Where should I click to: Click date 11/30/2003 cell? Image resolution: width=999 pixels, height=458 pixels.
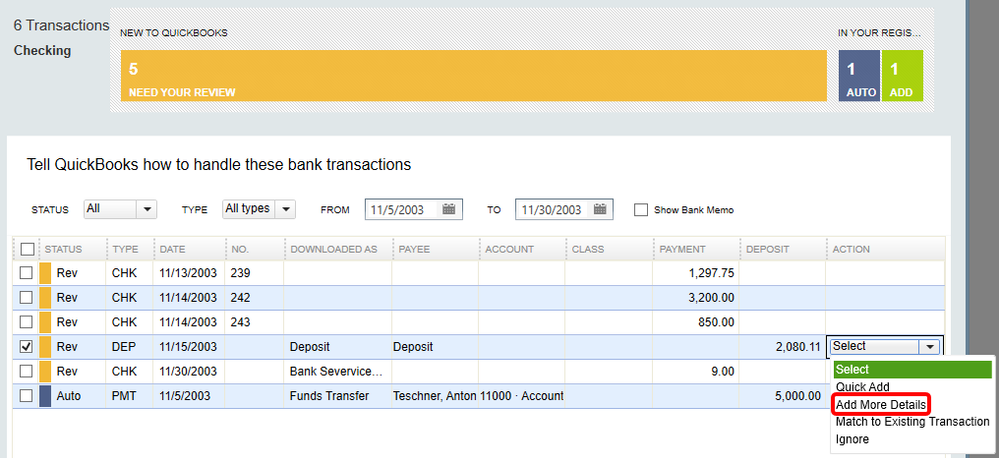pyautogui.click(x=189, y=371)
